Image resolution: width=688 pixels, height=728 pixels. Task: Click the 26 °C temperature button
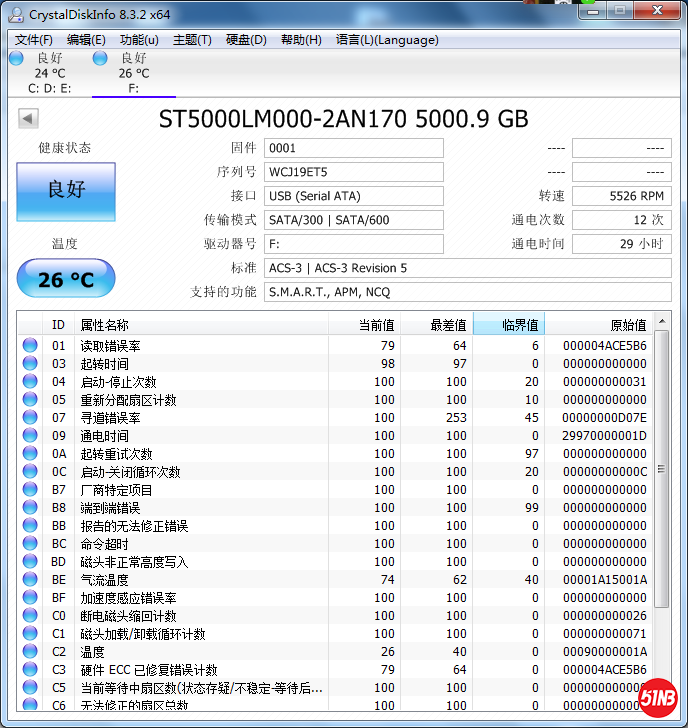(66, 279)
